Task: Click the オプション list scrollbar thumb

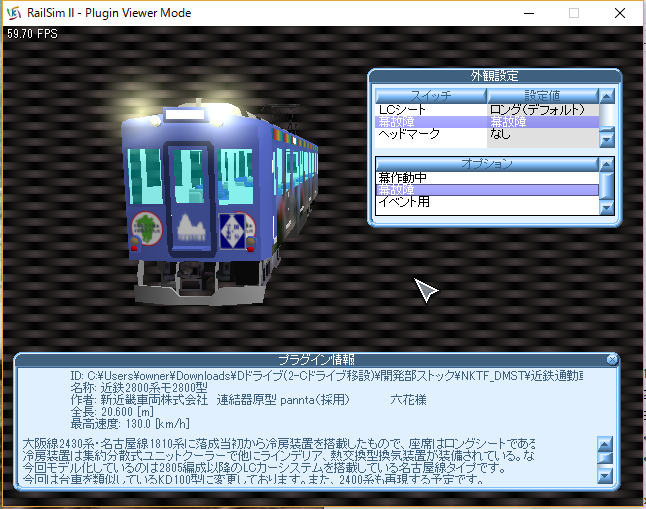Action: [606, 185]
